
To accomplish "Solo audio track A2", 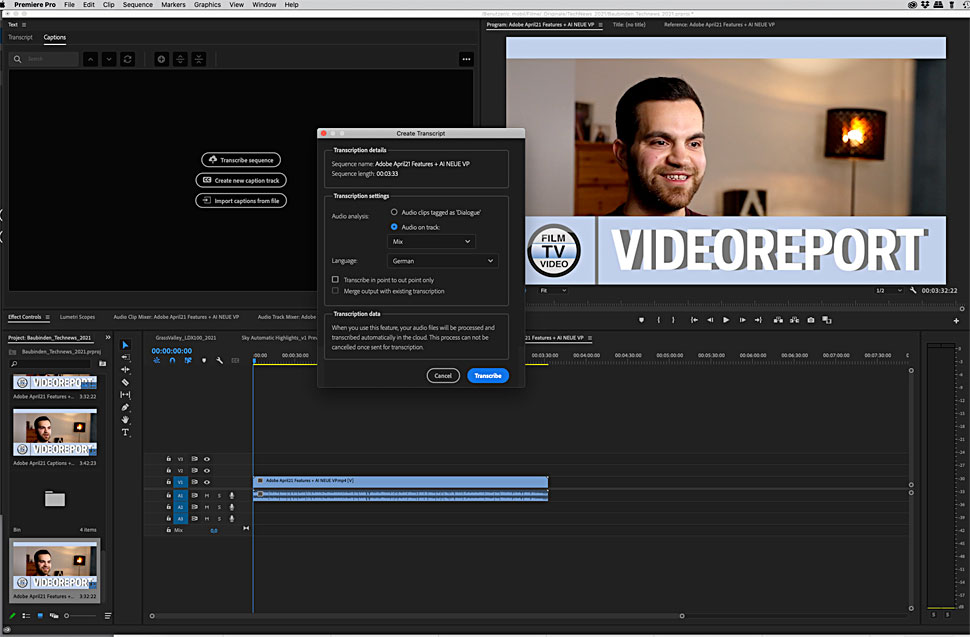I will (219, 507).
